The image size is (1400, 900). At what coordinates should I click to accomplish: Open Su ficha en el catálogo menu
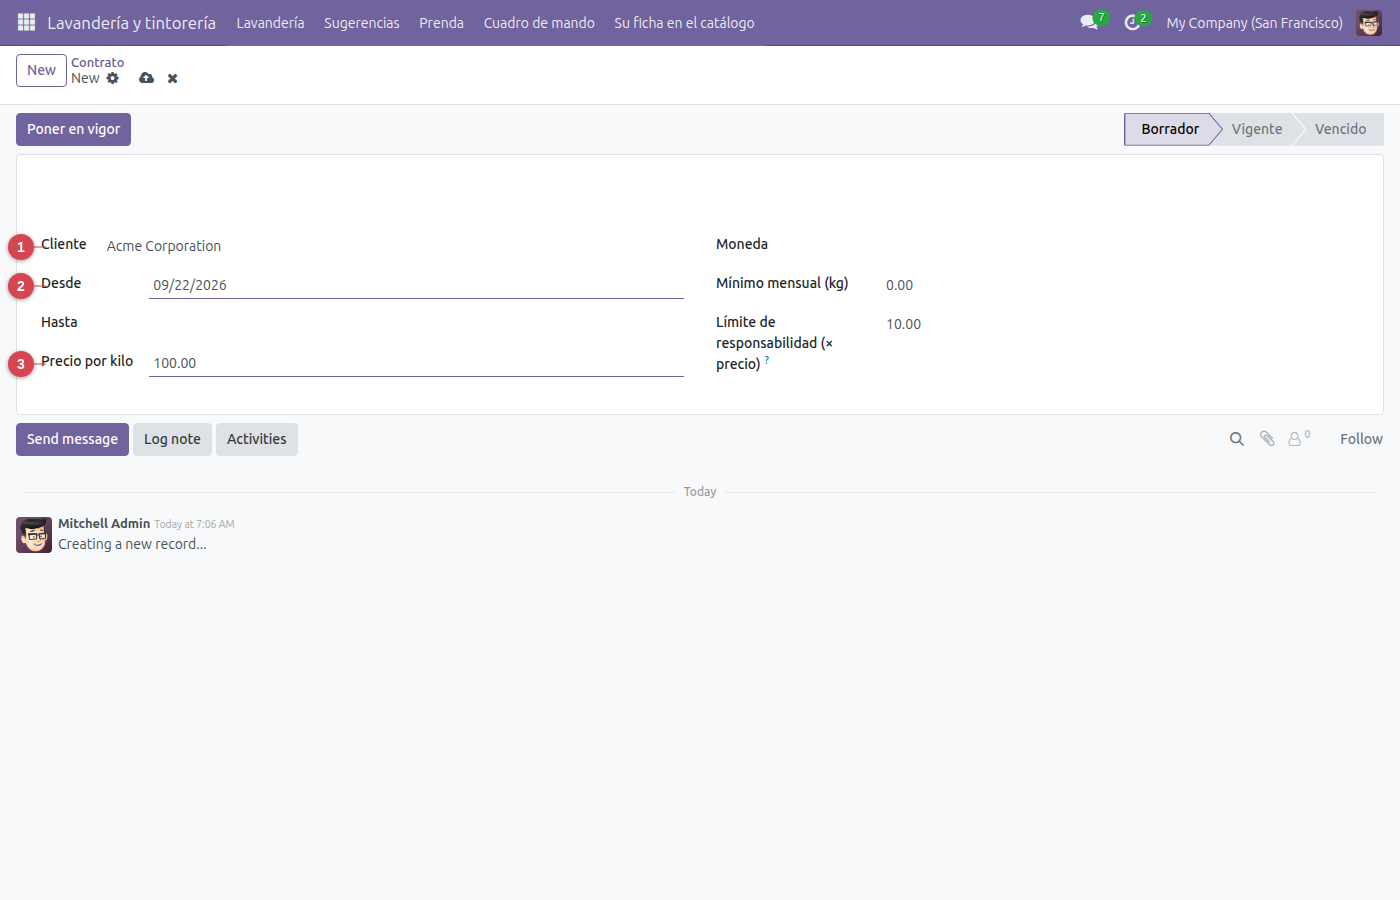click(684, 22)
